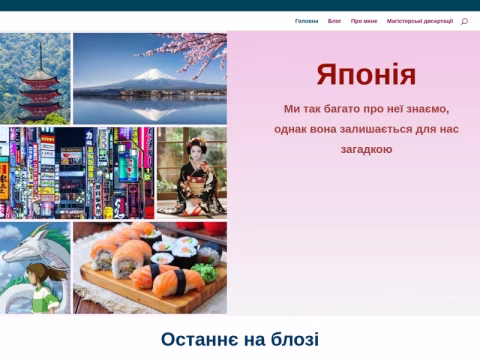480x360 pixels.
Task: Click the neon Tokyo street photo
Action: (x=77, y=173)
